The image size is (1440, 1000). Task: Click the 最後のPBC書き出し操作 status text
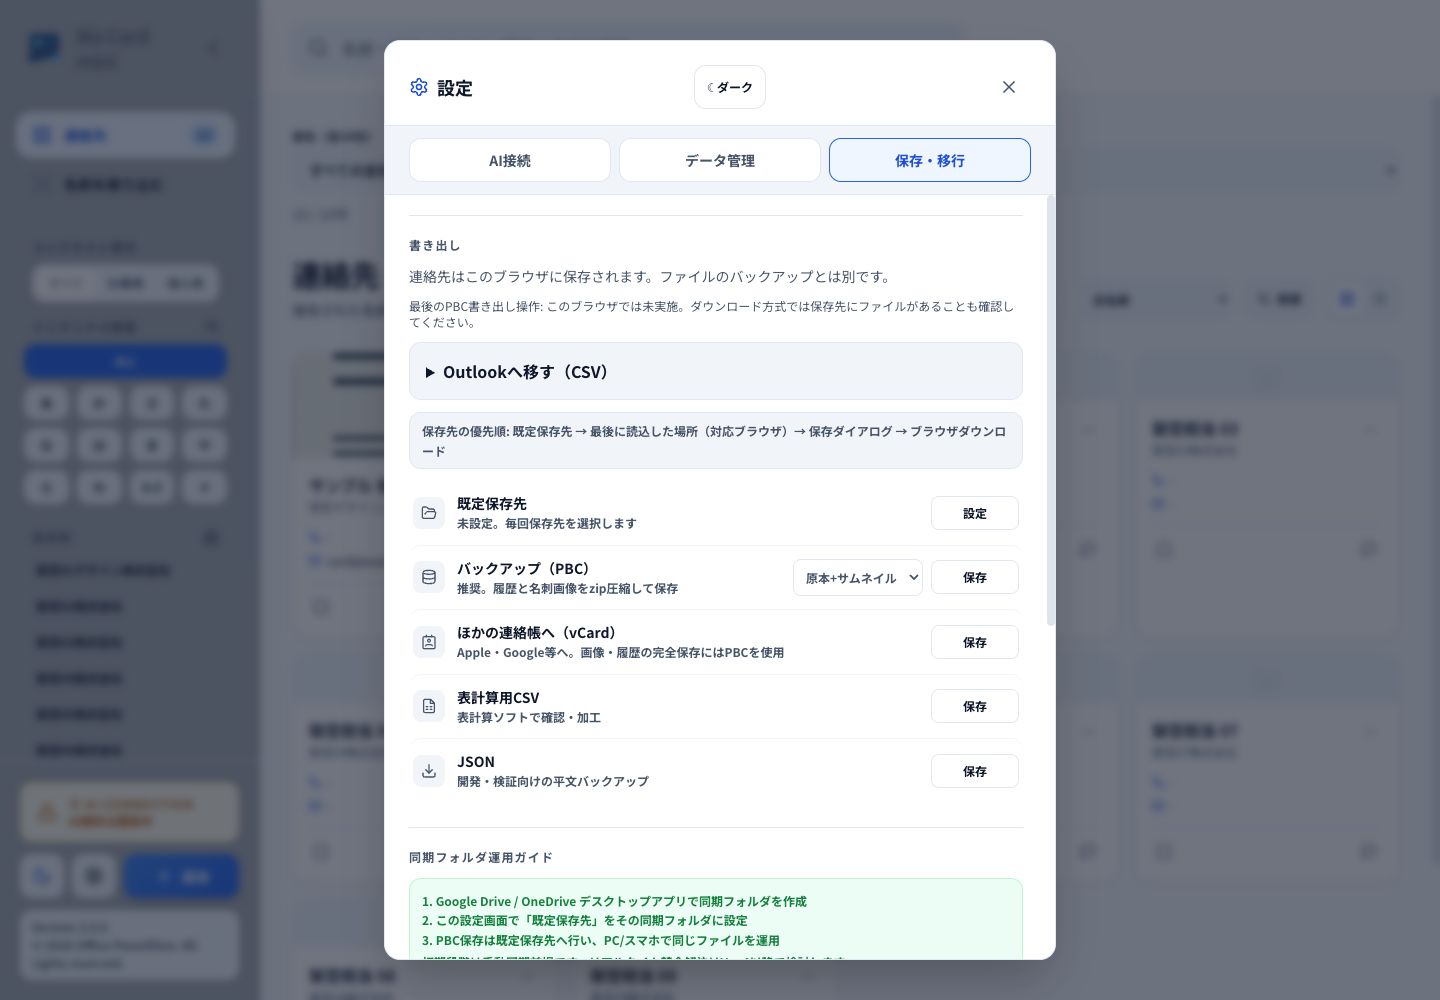point(712,314)
